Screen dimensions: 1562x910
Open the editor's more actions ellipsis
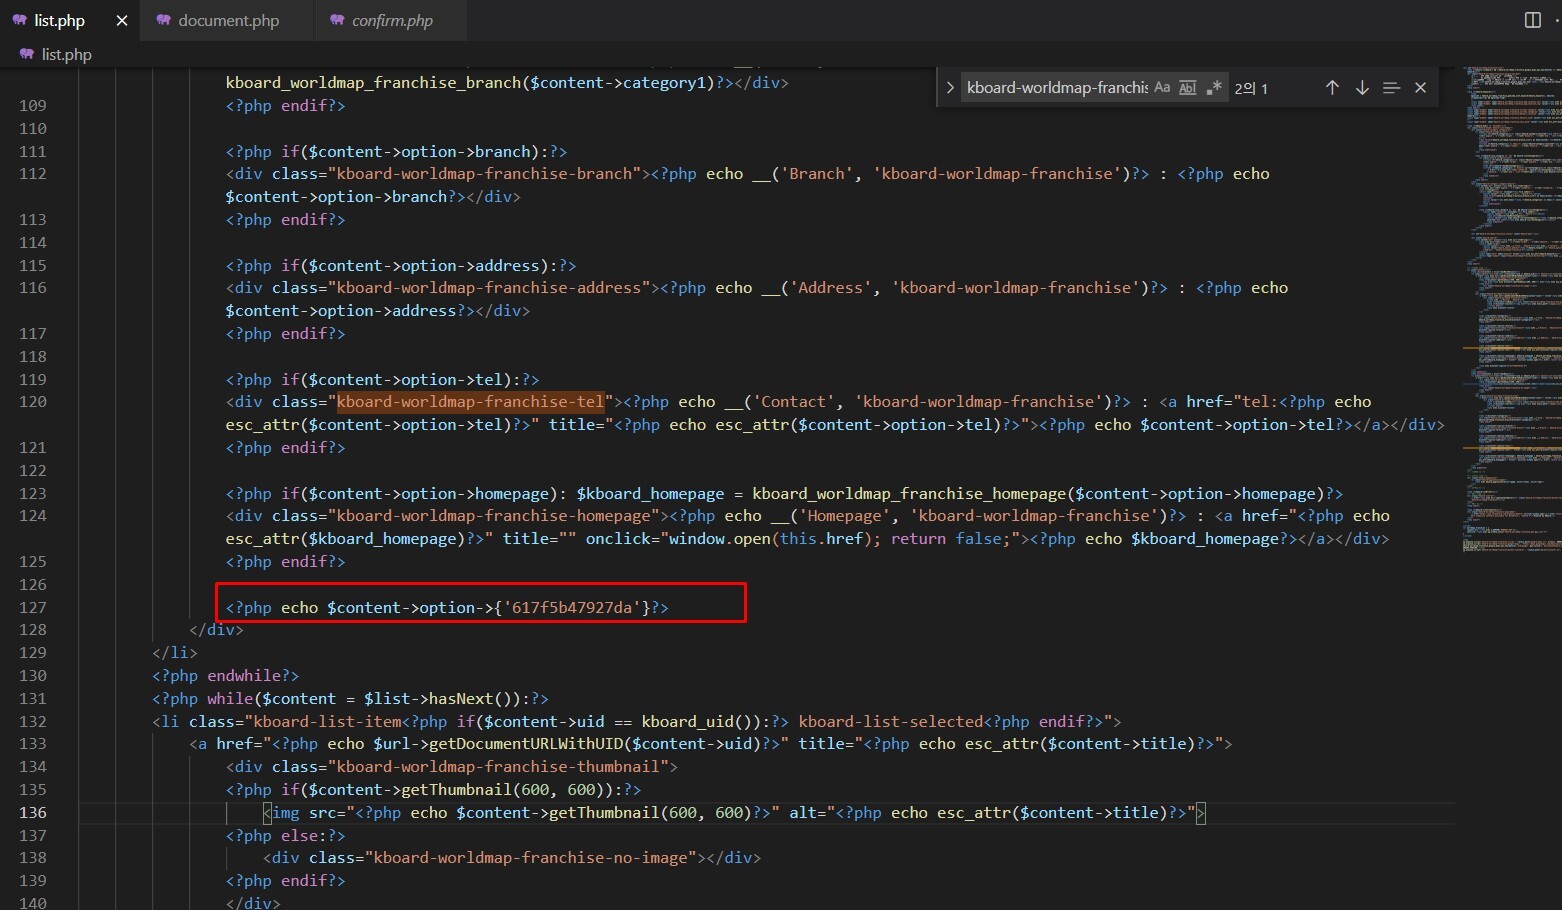point(1556,20)
